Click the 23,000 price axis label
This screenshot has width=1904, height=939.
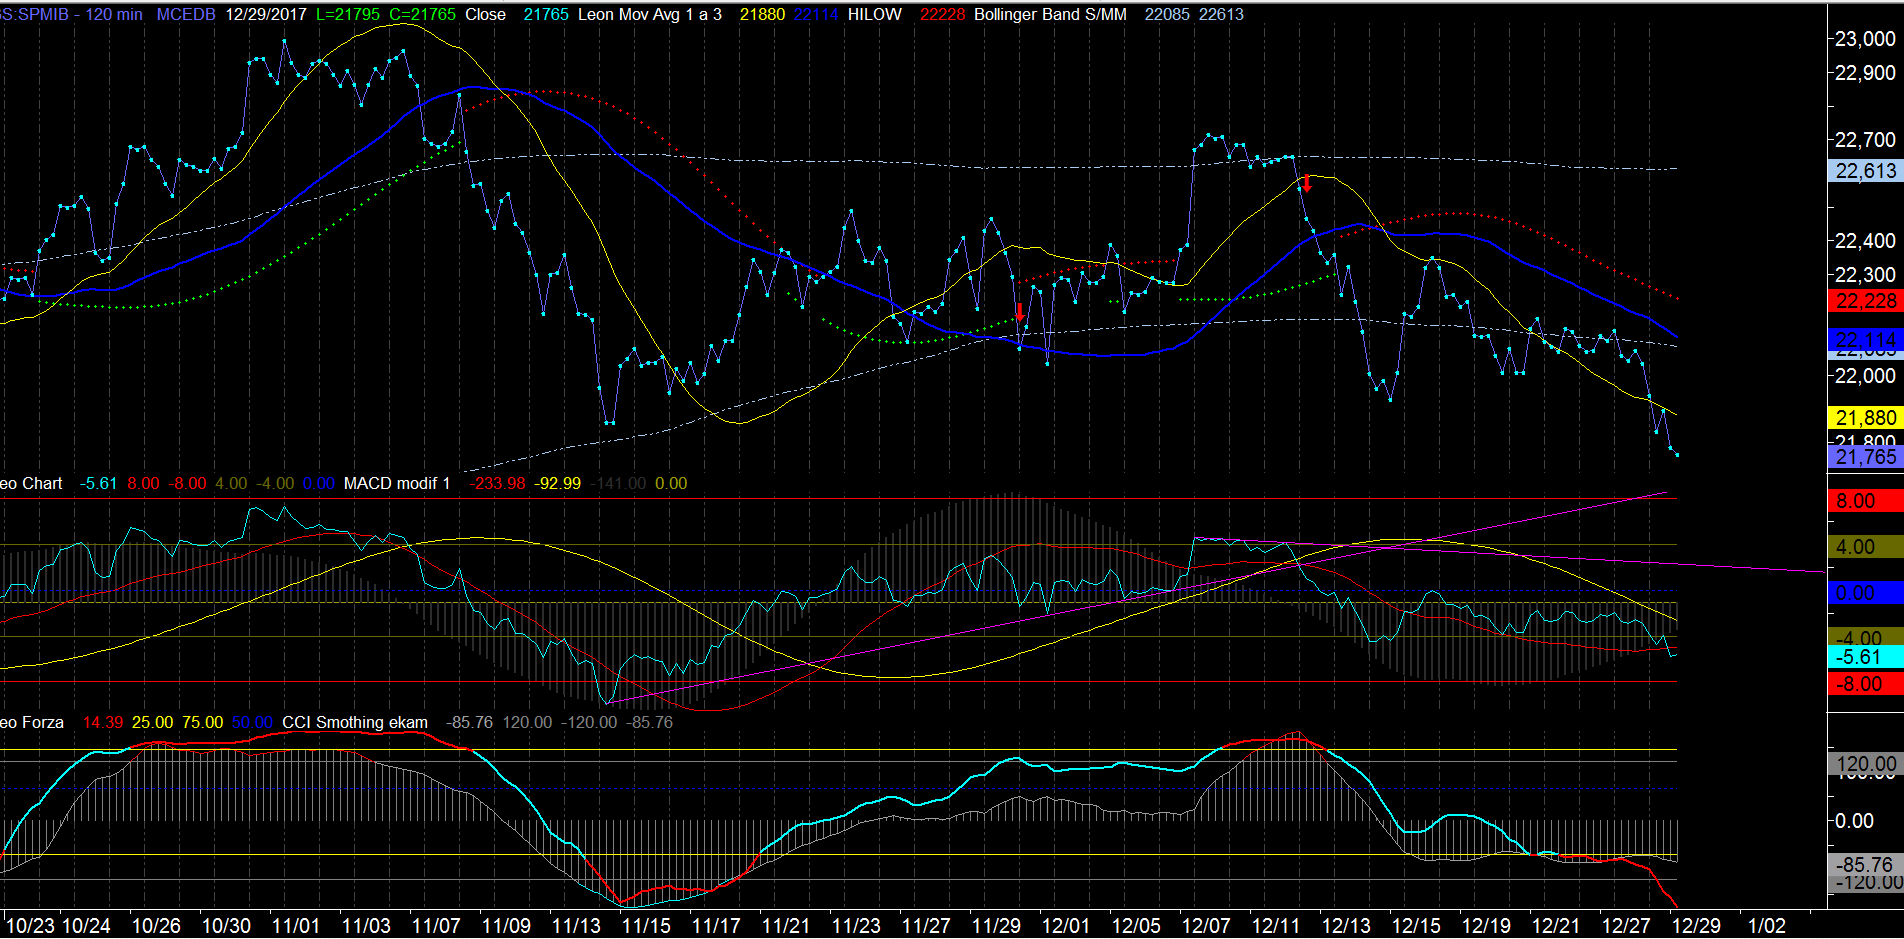pos(1865,39)
